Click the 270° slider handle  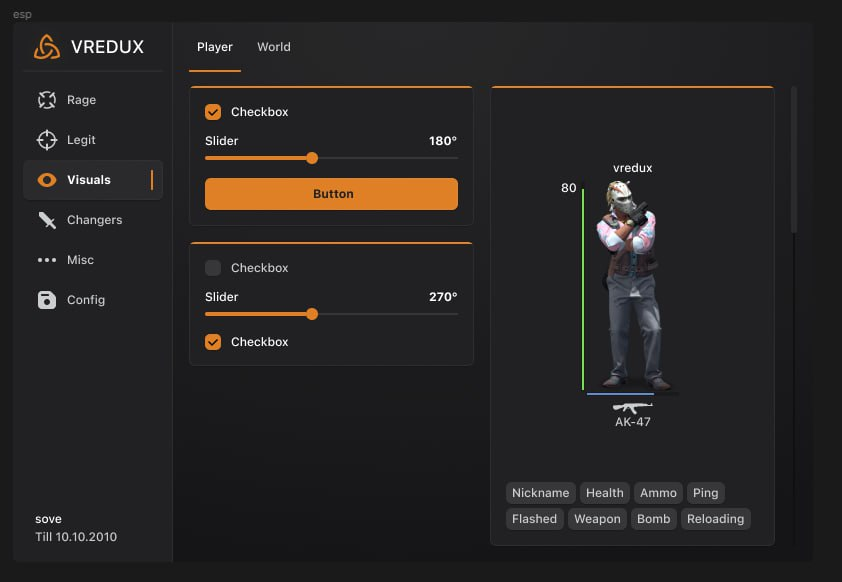coord(312,314)
